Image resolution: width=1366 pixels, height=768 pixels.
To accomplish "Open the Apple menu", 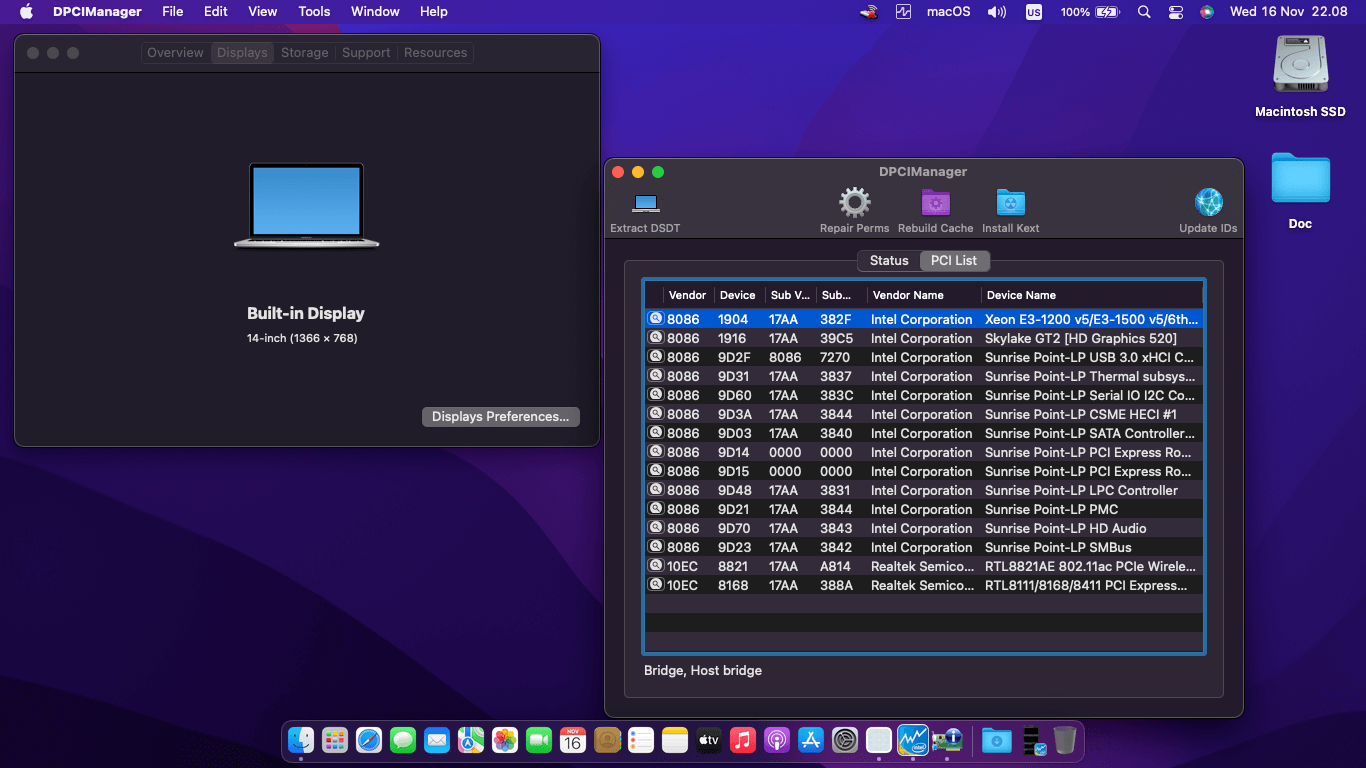I will point(27,12).
